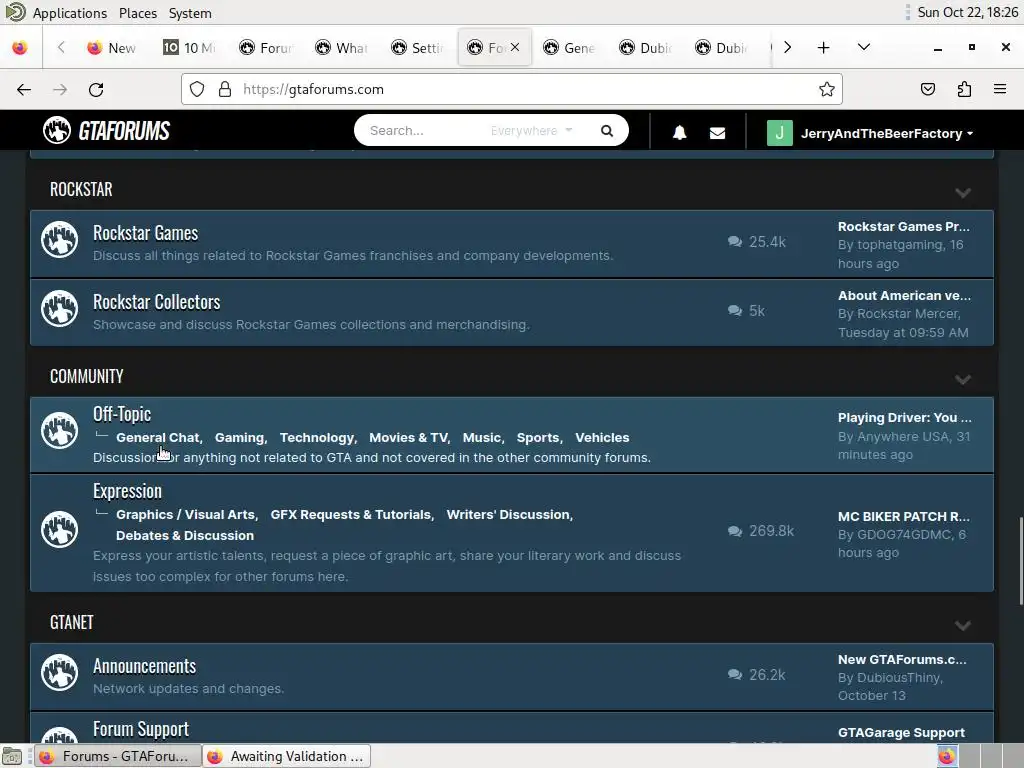This screenshot has height=768, width=1024.
Task: Click the Announcements forum icon
Action: tap(59, 673)
